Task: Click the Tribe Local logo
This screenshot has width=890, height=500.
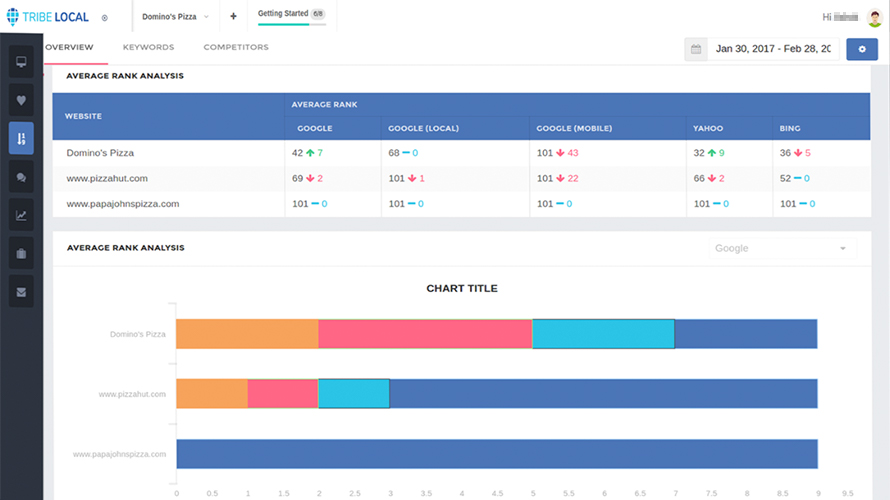Action: (48, 17)
